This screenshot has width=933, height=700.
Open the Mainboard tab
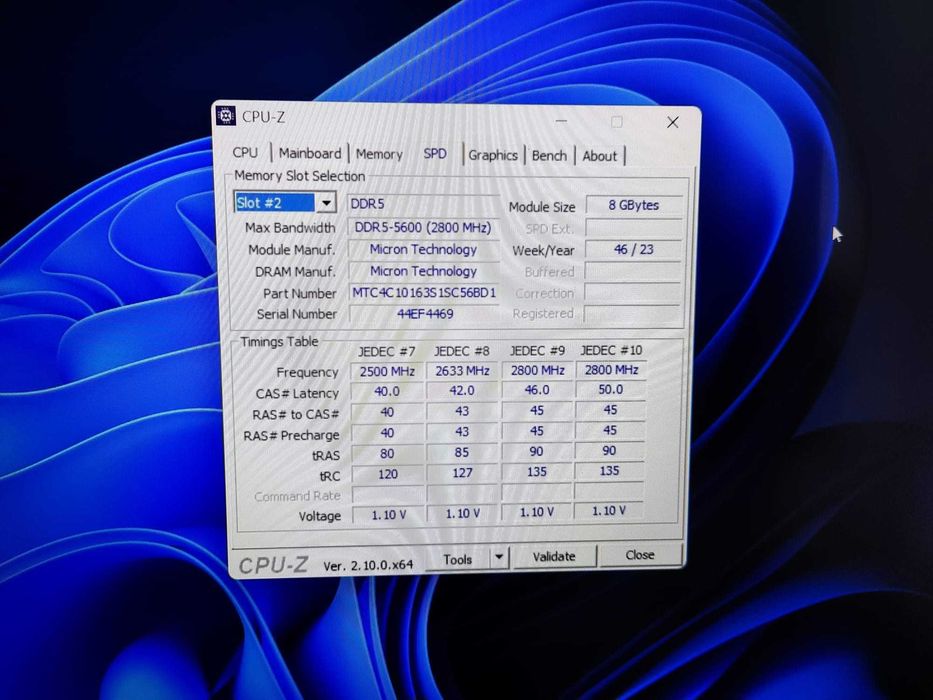point(310,153)
